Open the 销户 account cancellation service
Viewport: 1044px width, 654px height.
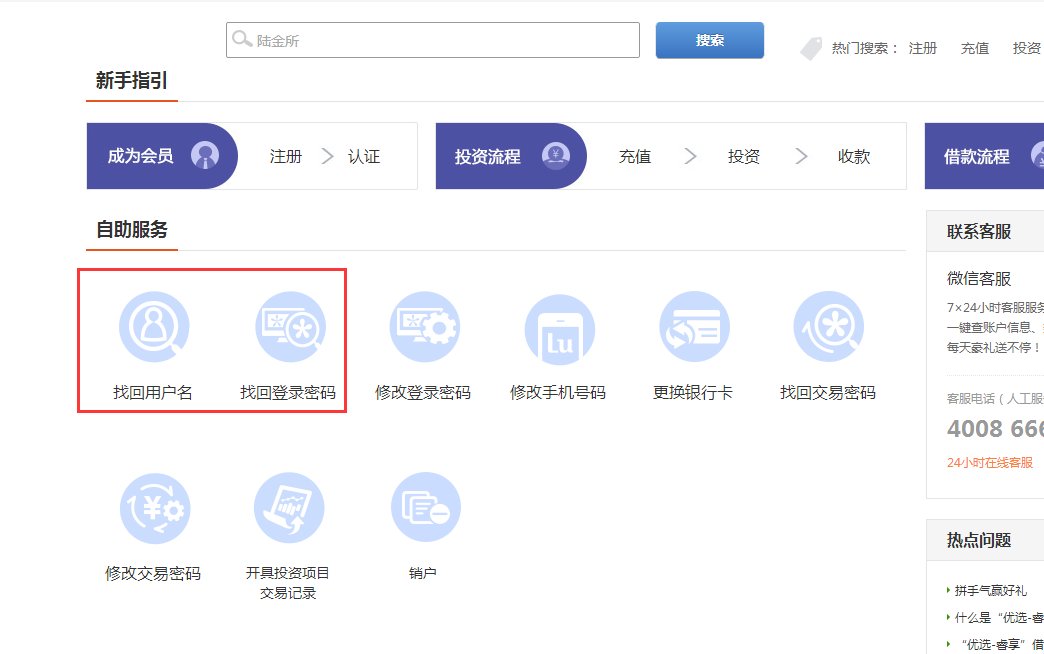pos(425,507)
